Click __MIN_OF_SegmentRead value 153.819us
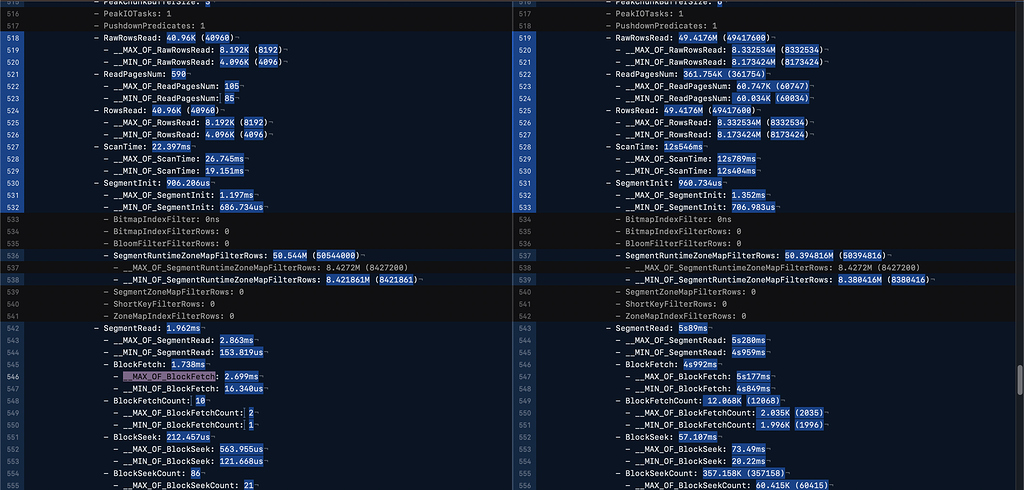This screenshot has width=1024, height=490. (x=241, y=353)
